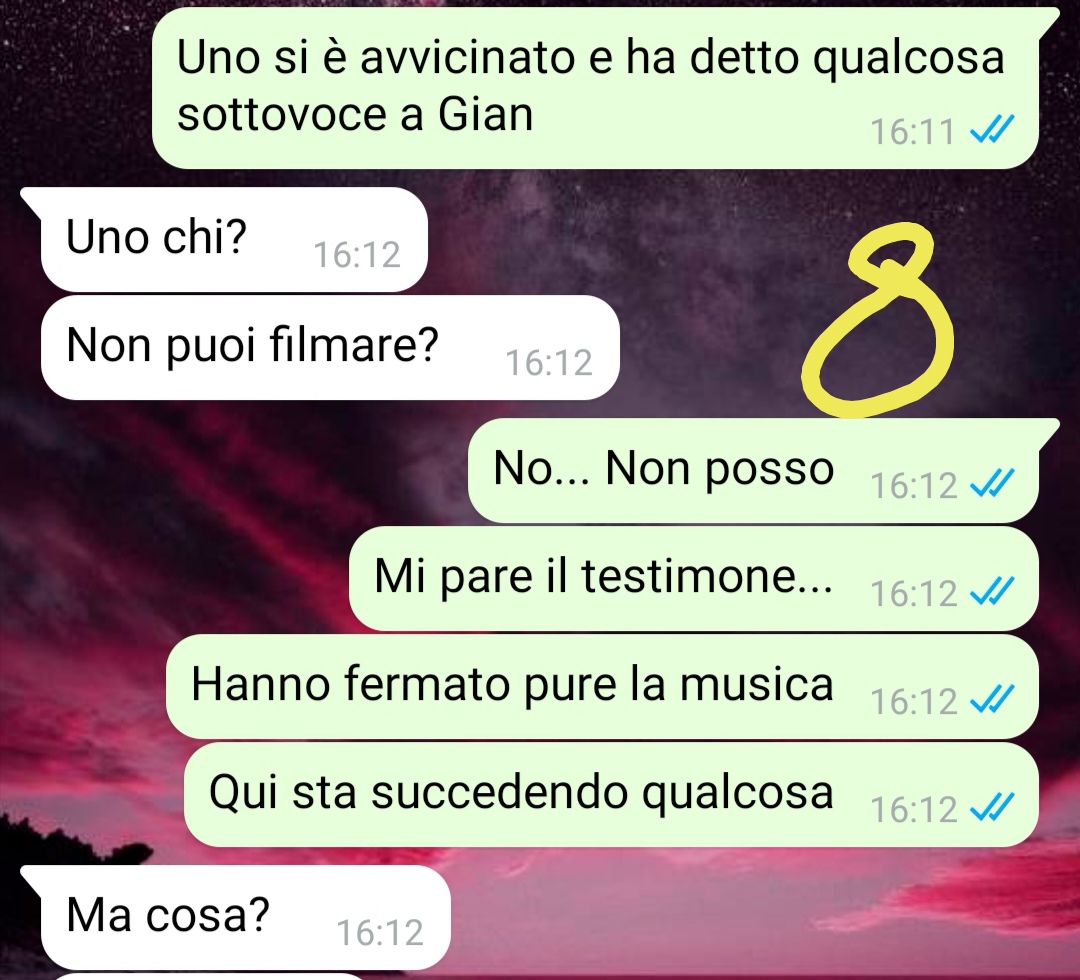The image size is (1080, 980).
Task: Tap the blue ticks on 'Hanno fermato pure la musica'
Action: 992,699
